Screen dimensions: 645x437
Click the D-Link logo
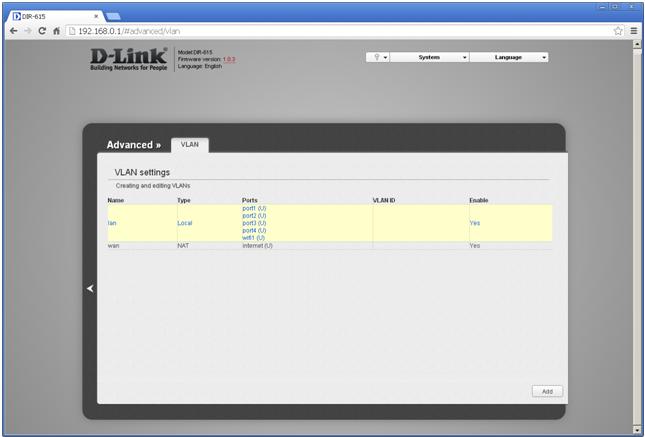pyautogui.click(x=130, y=59)
